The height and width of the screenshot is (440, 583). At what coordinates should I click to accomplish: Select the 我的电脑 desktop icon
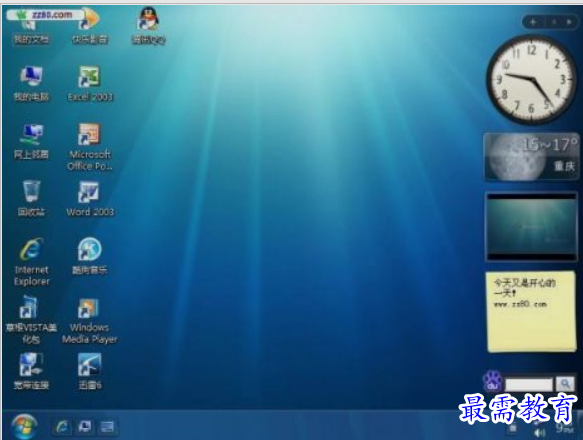31,84
